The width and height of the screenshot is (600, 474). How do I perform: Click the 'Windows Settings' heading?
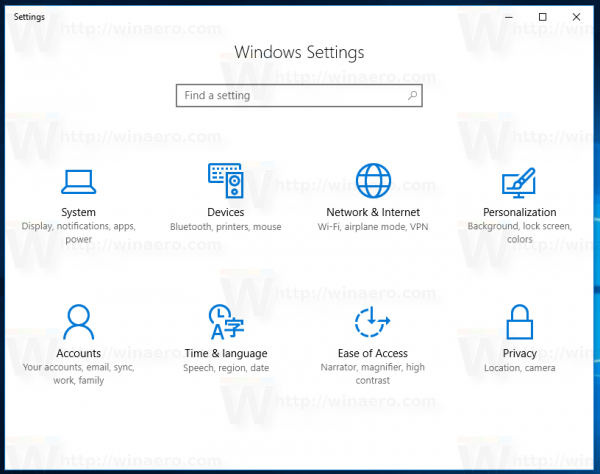[x=299, y=52]
